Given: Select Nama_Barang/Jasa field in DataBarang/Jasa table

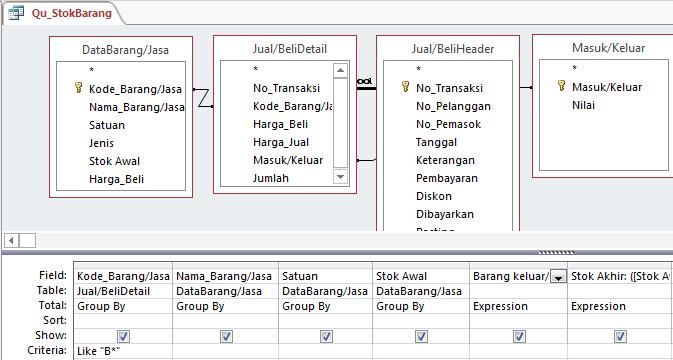Looking at the screenshot, I should coord(136,107).
